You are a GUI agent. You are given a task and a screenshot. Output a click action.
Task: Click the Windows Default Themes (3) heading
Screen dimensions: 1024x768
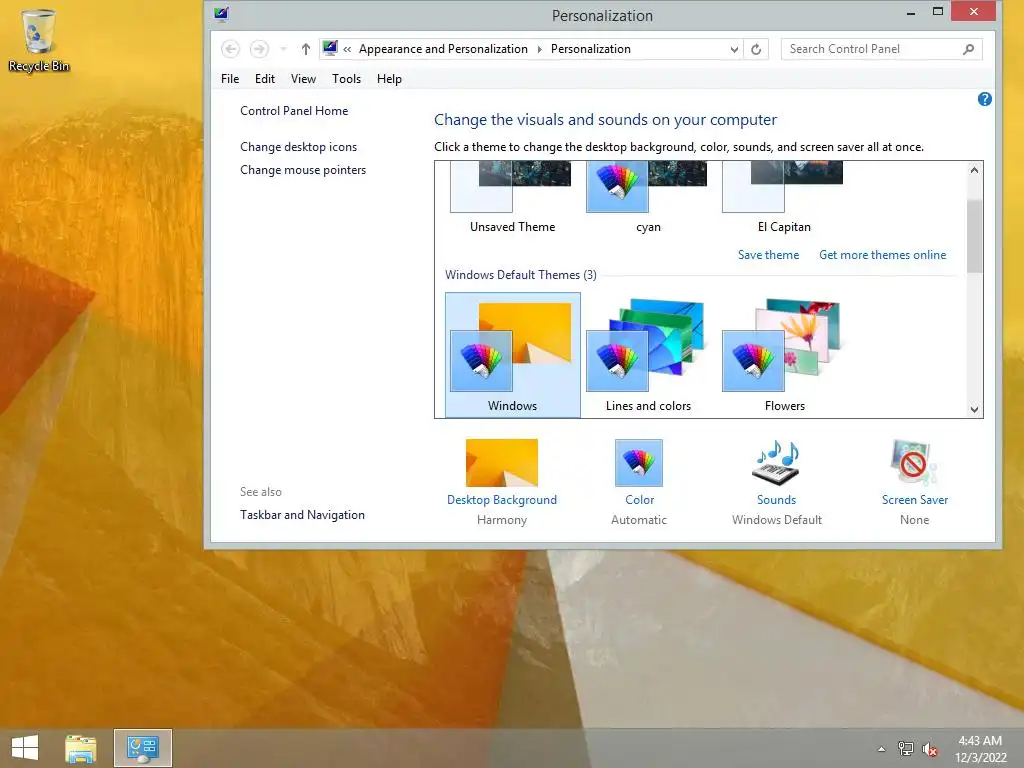click(x=520, y=275)
